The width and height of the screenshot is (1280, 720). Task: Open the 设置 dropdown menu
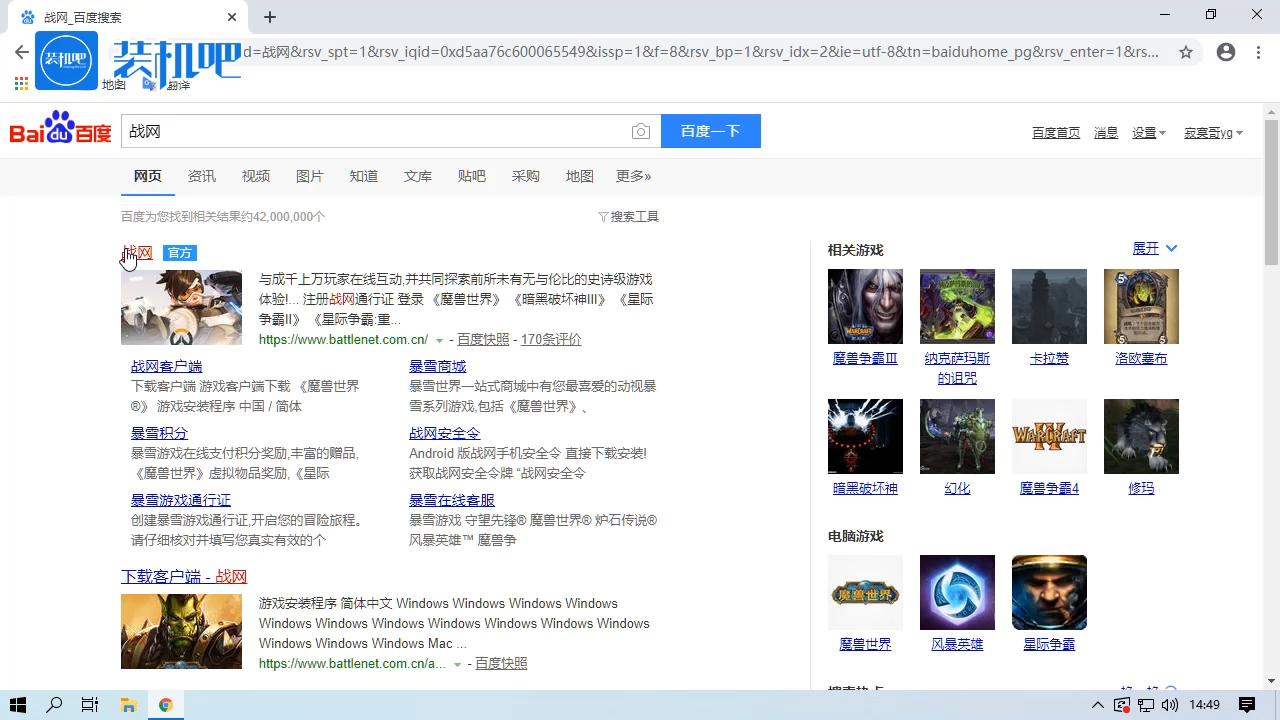[x=1148, y=133]
